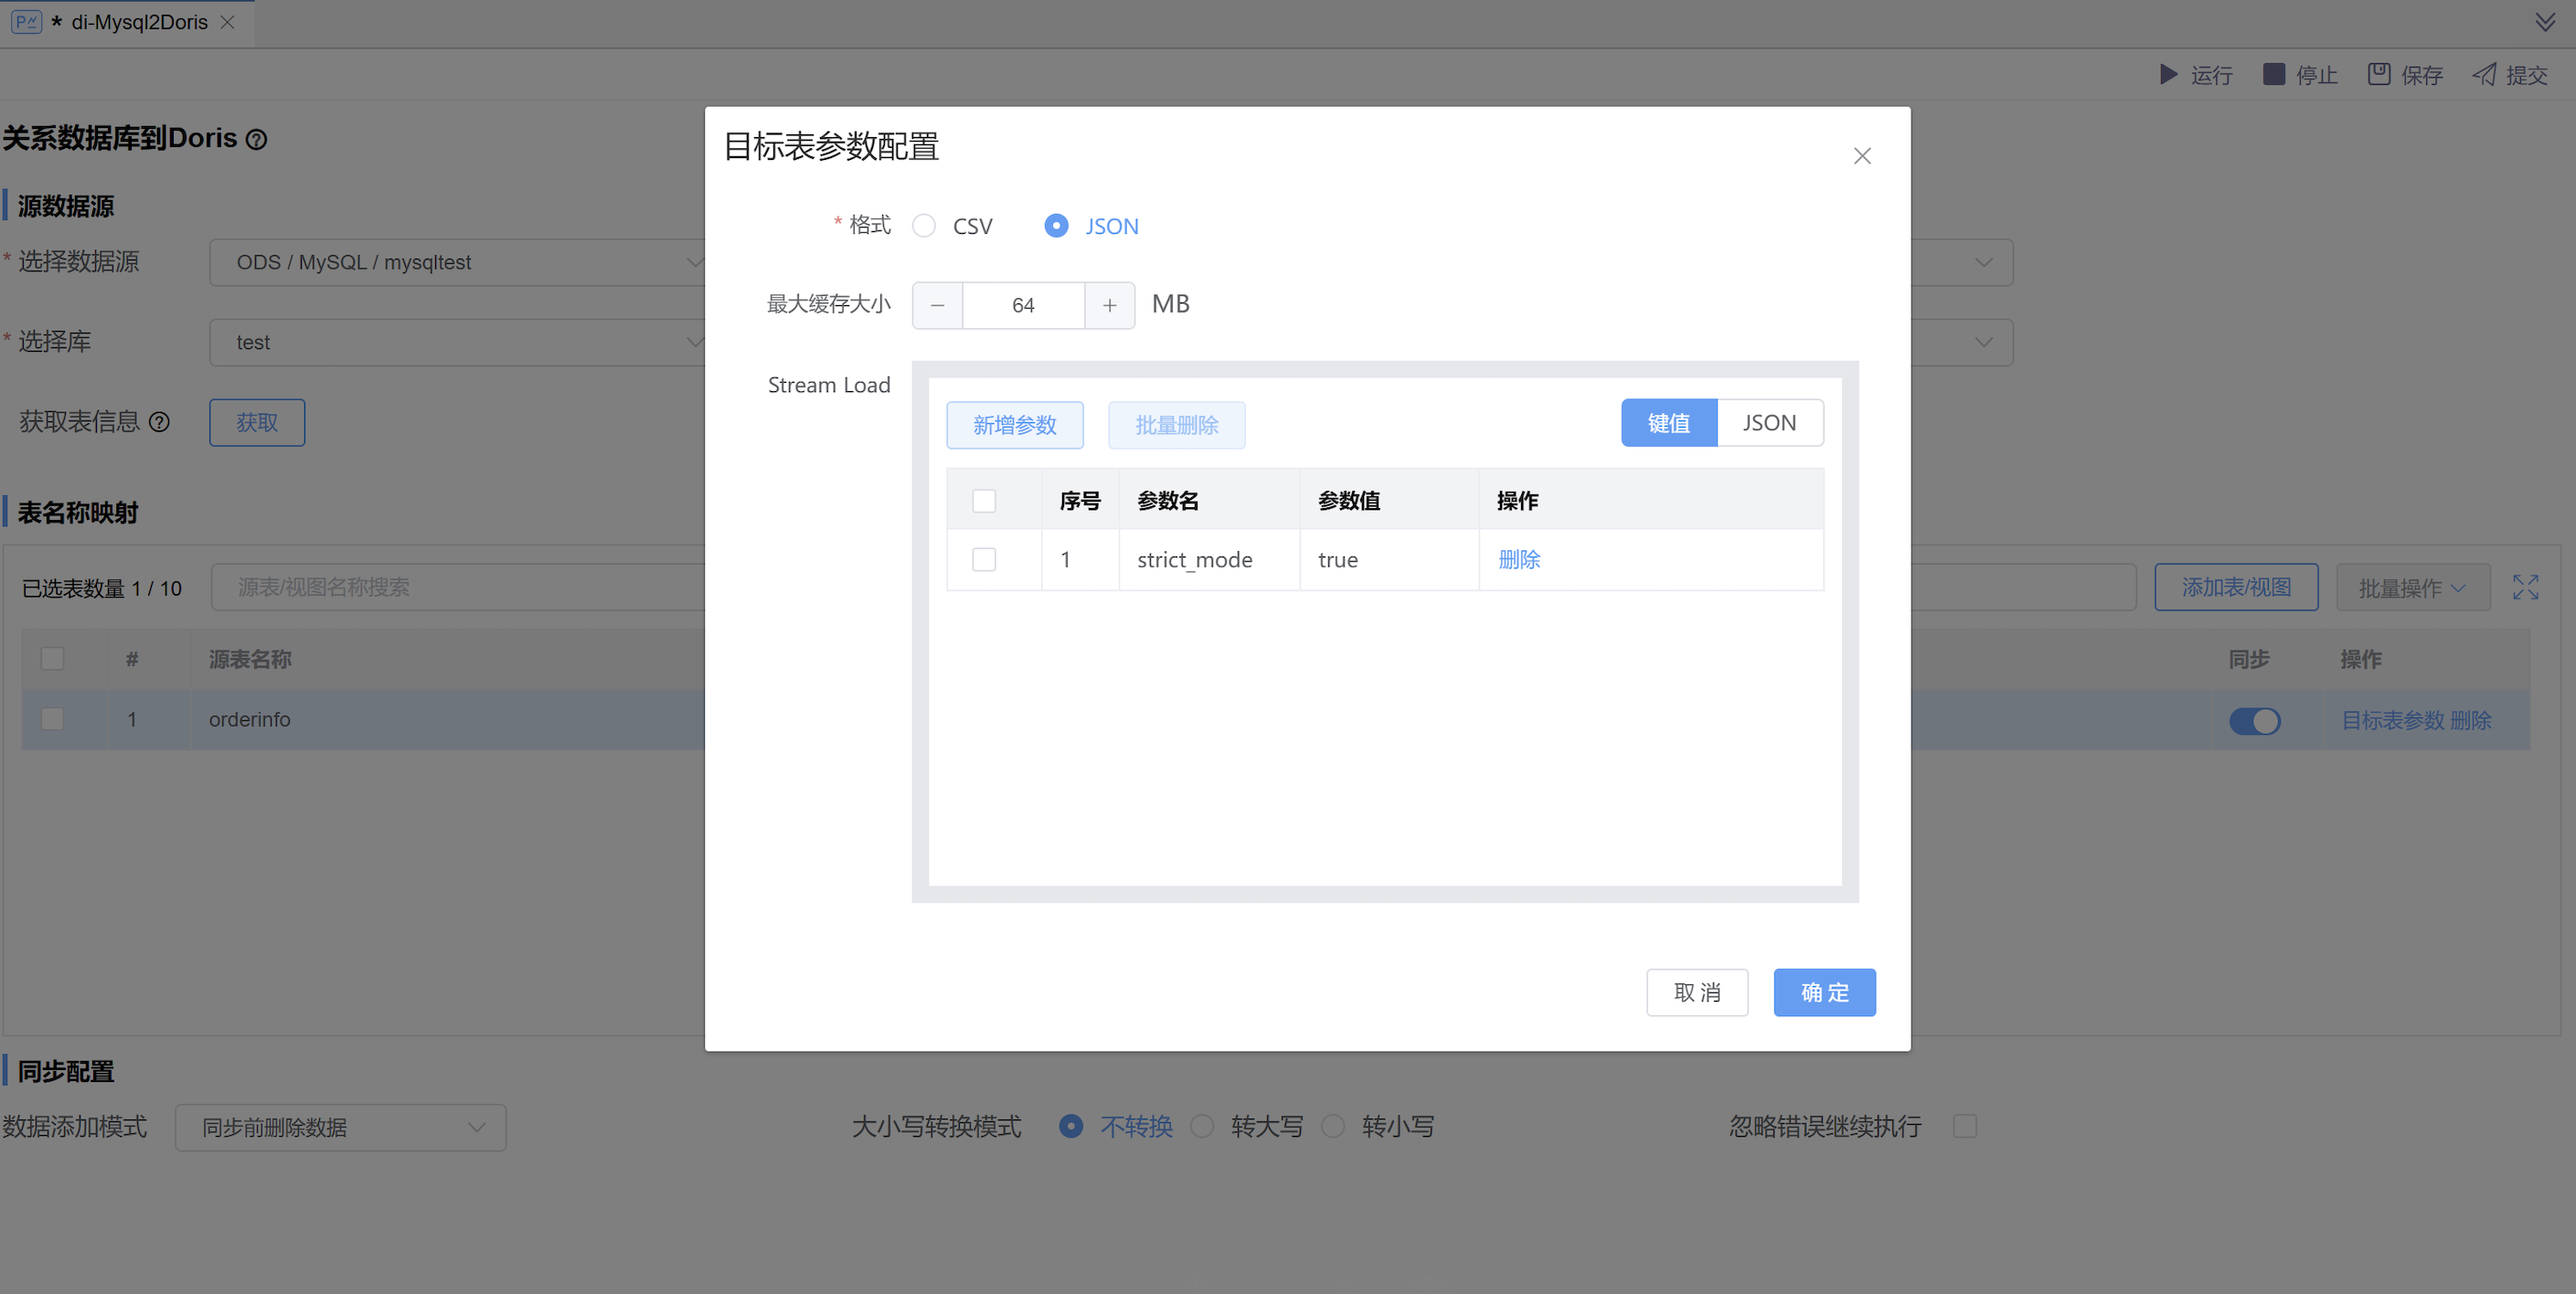Click the double-chevron icon at top right
The width and height of the screenshot is (2576, 1294).
pos(2545,22)
